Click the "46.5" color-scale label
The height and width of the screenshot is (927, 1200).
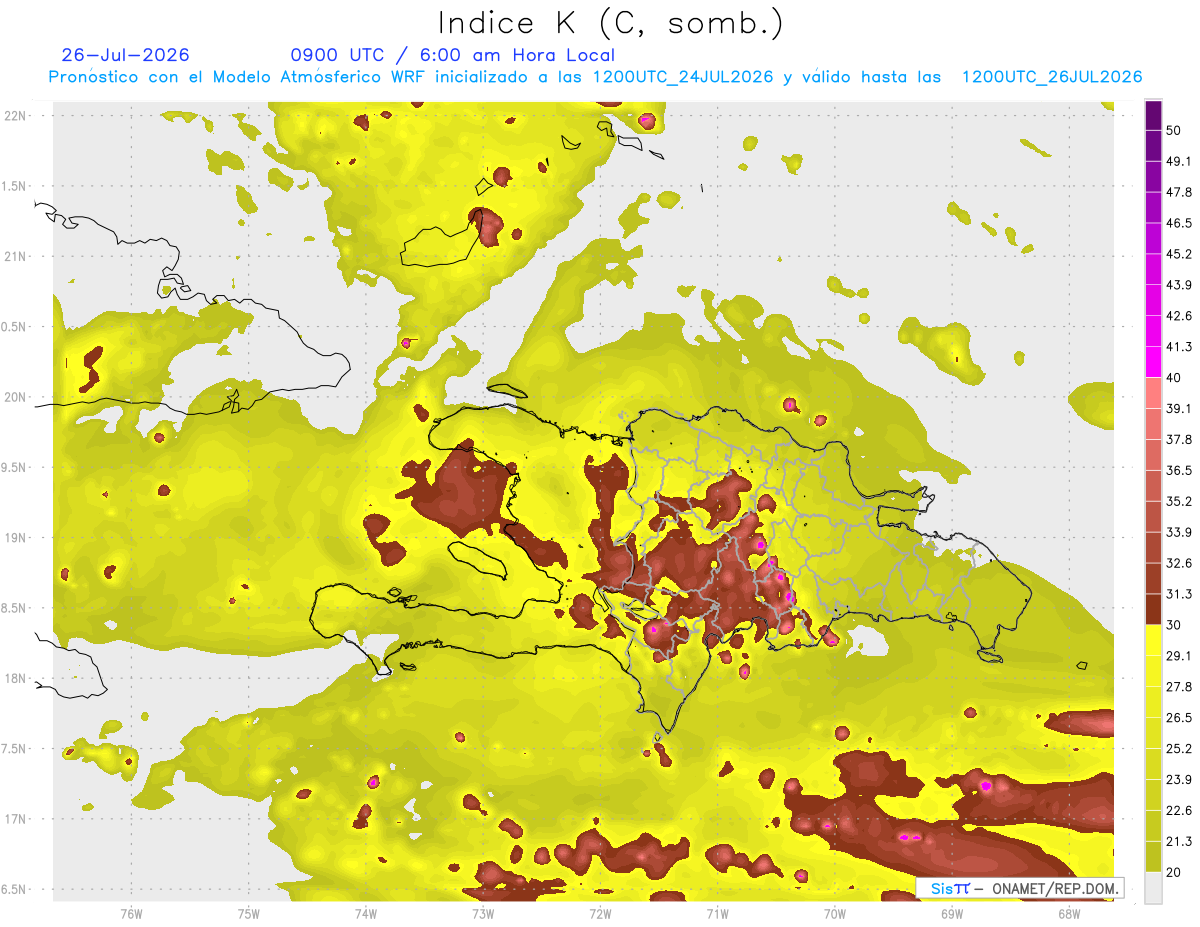coord(1179,223)
